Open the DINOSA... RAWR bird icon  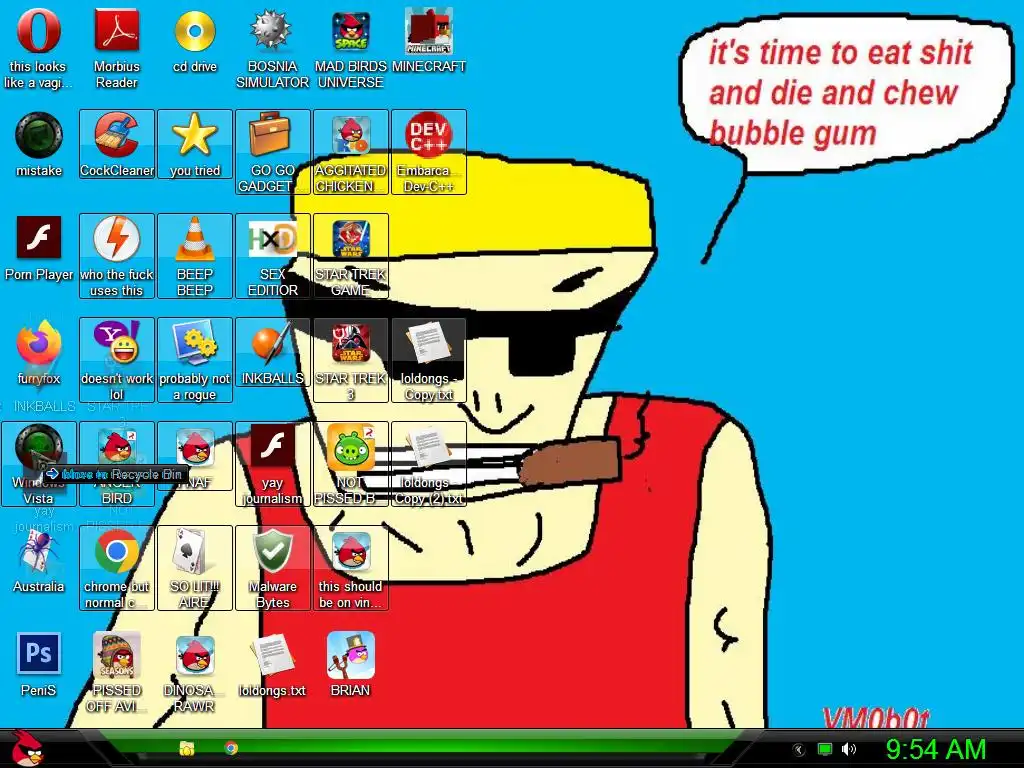pyautogui.click(x=195, y=671)
